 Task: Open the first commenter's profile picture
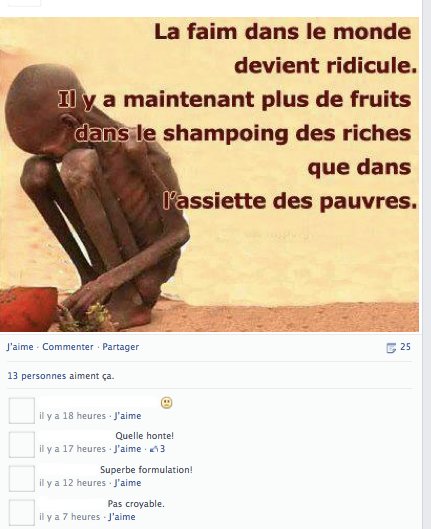(x=22, y=410)
